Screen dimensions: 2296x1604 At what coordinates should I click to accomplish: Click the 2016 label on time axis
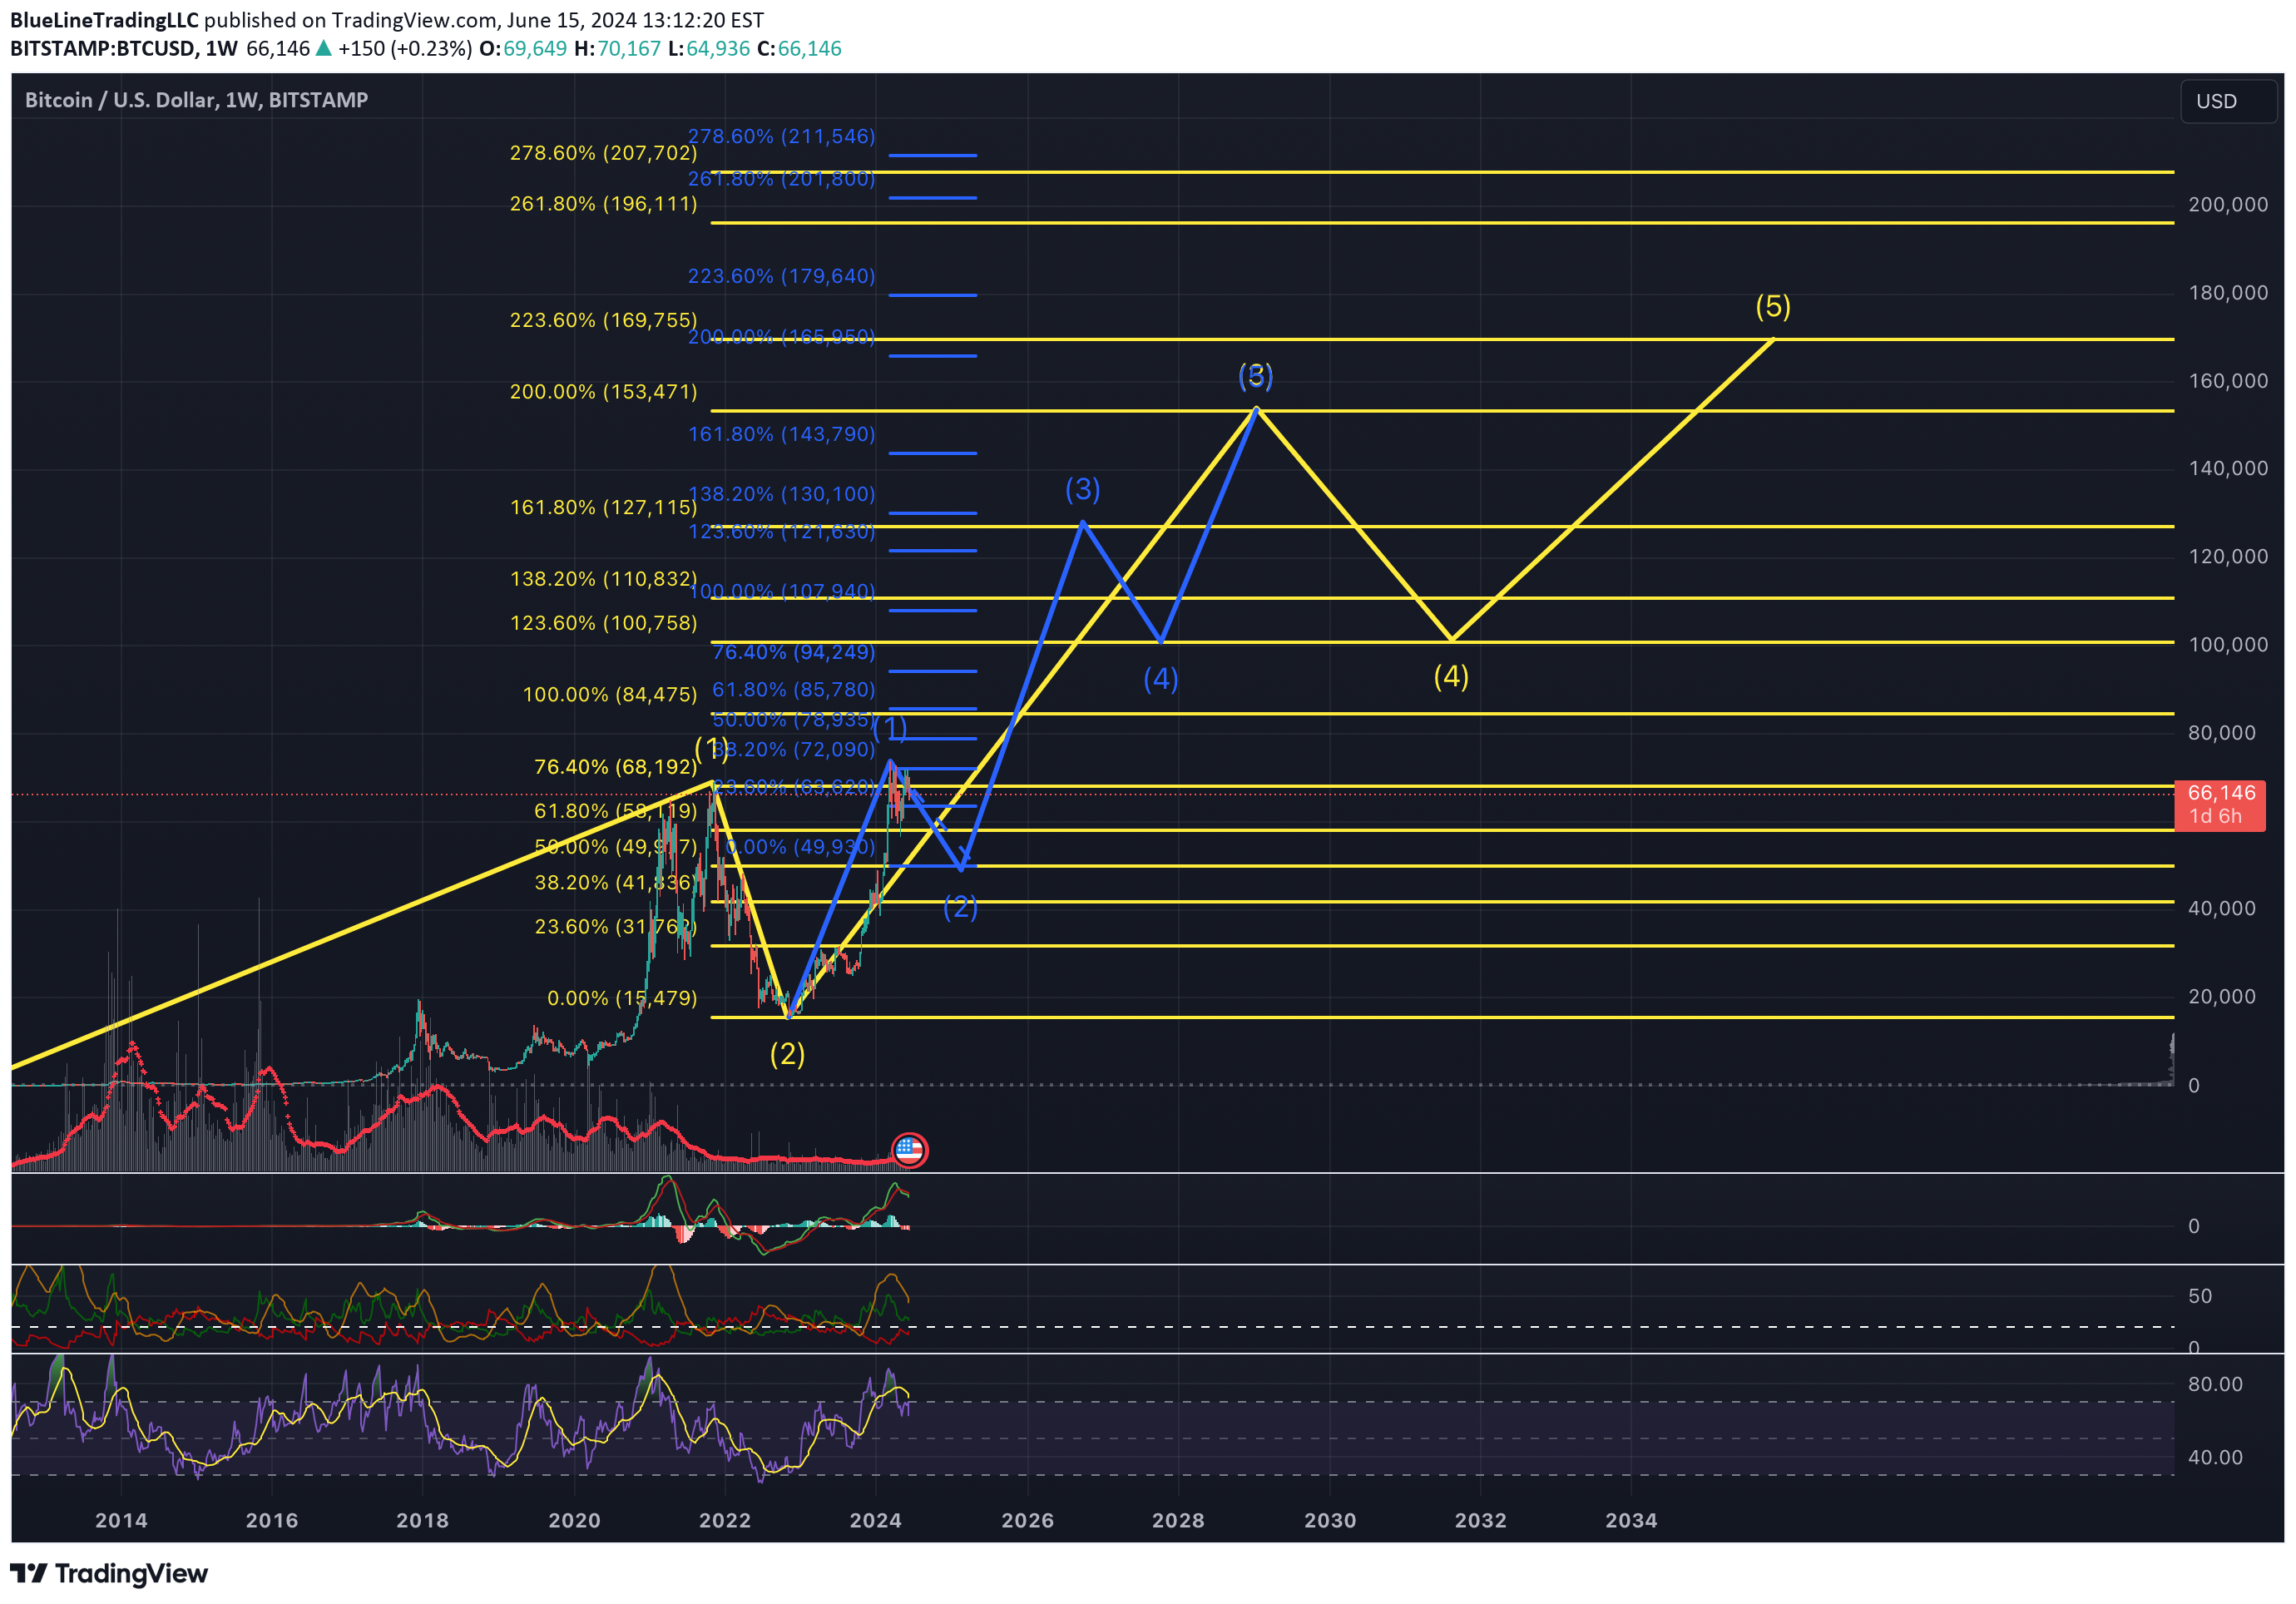[272, 1521]
